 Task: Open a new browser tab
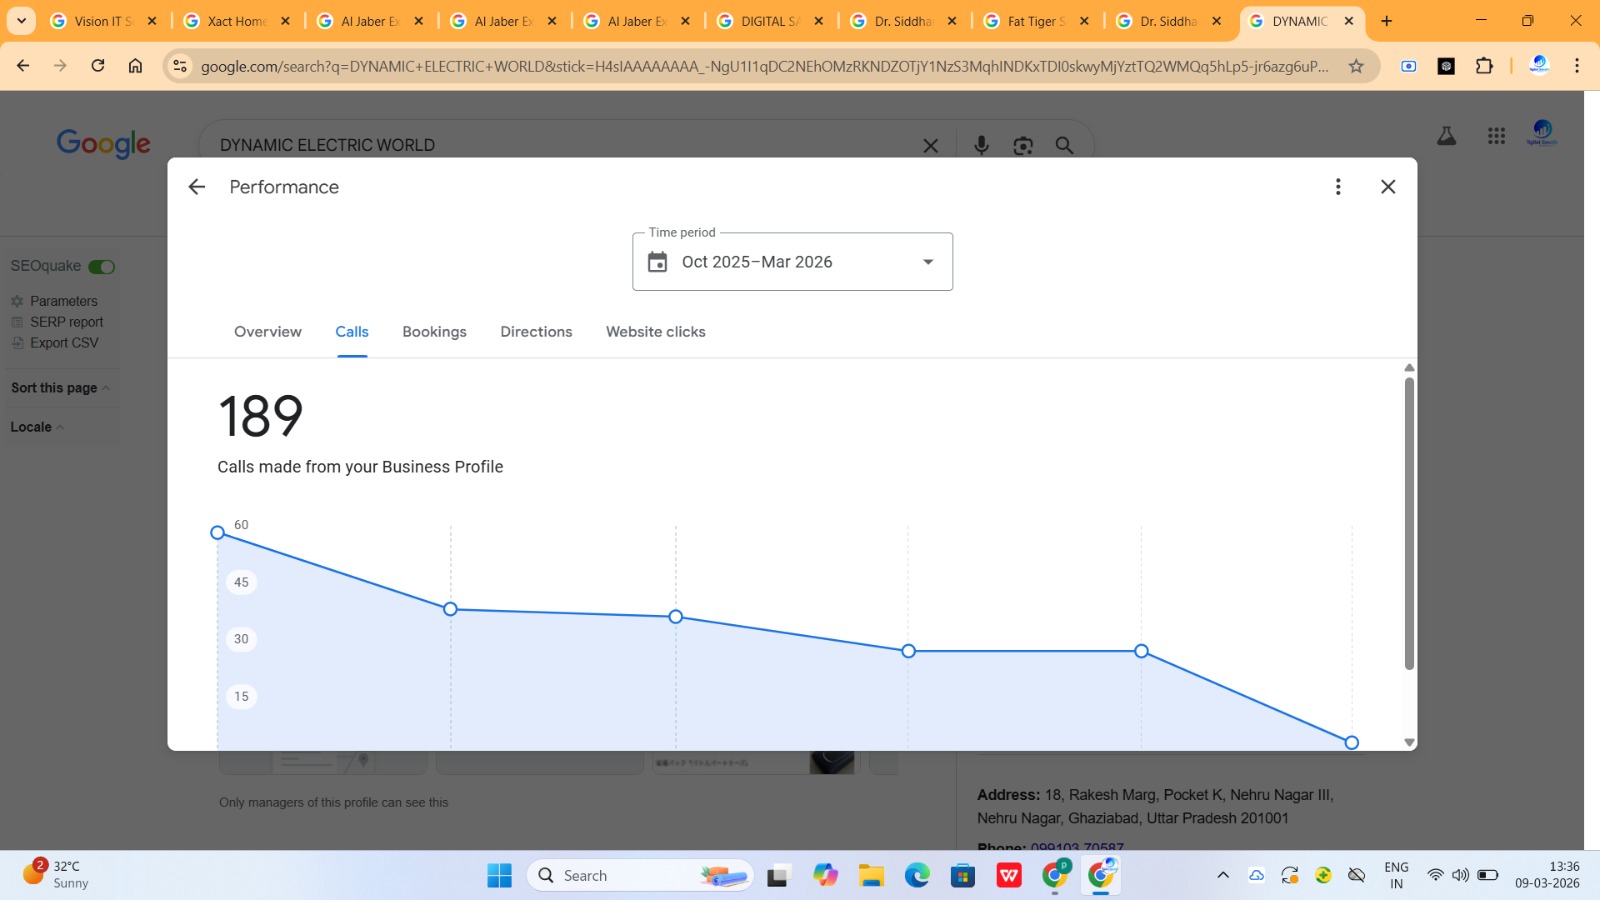(x=1386, y=21)
